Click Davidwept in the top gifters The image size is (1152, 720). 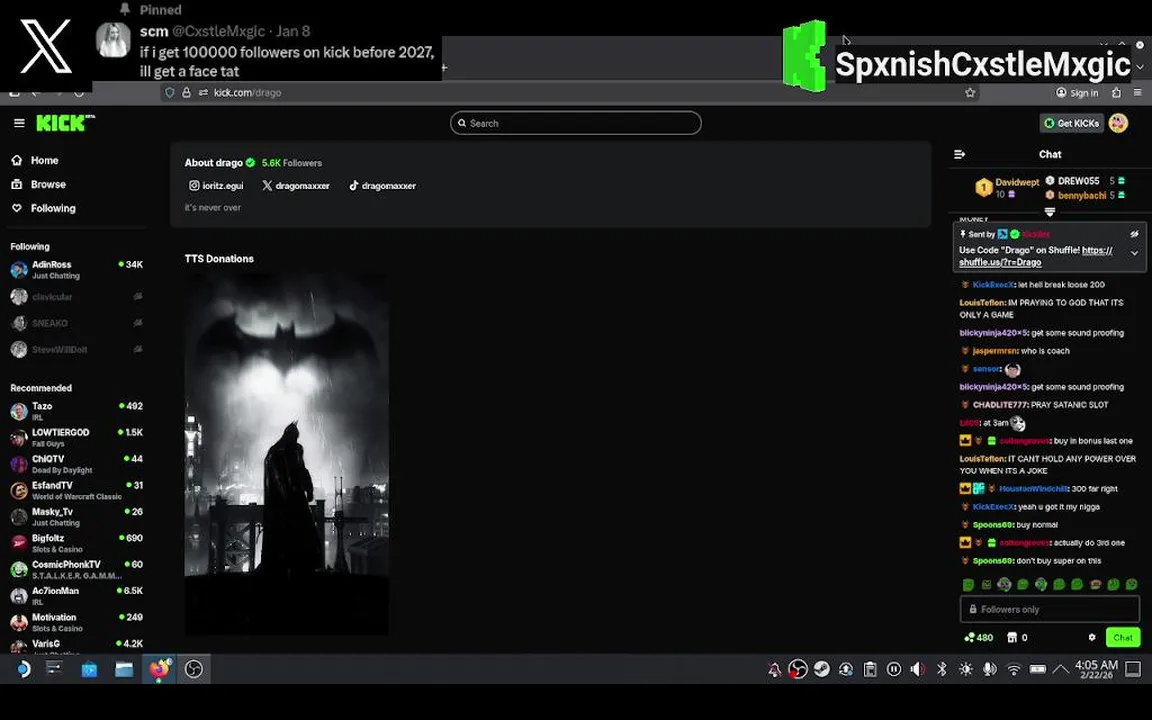click(1017, 182)
